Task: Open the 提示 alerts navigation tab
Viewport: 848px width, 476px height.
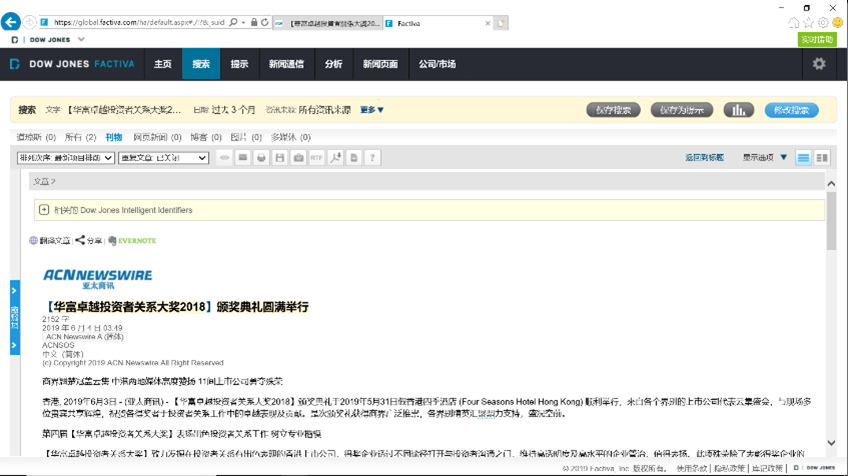Action: pyautogui.click(x=240, y=64)
